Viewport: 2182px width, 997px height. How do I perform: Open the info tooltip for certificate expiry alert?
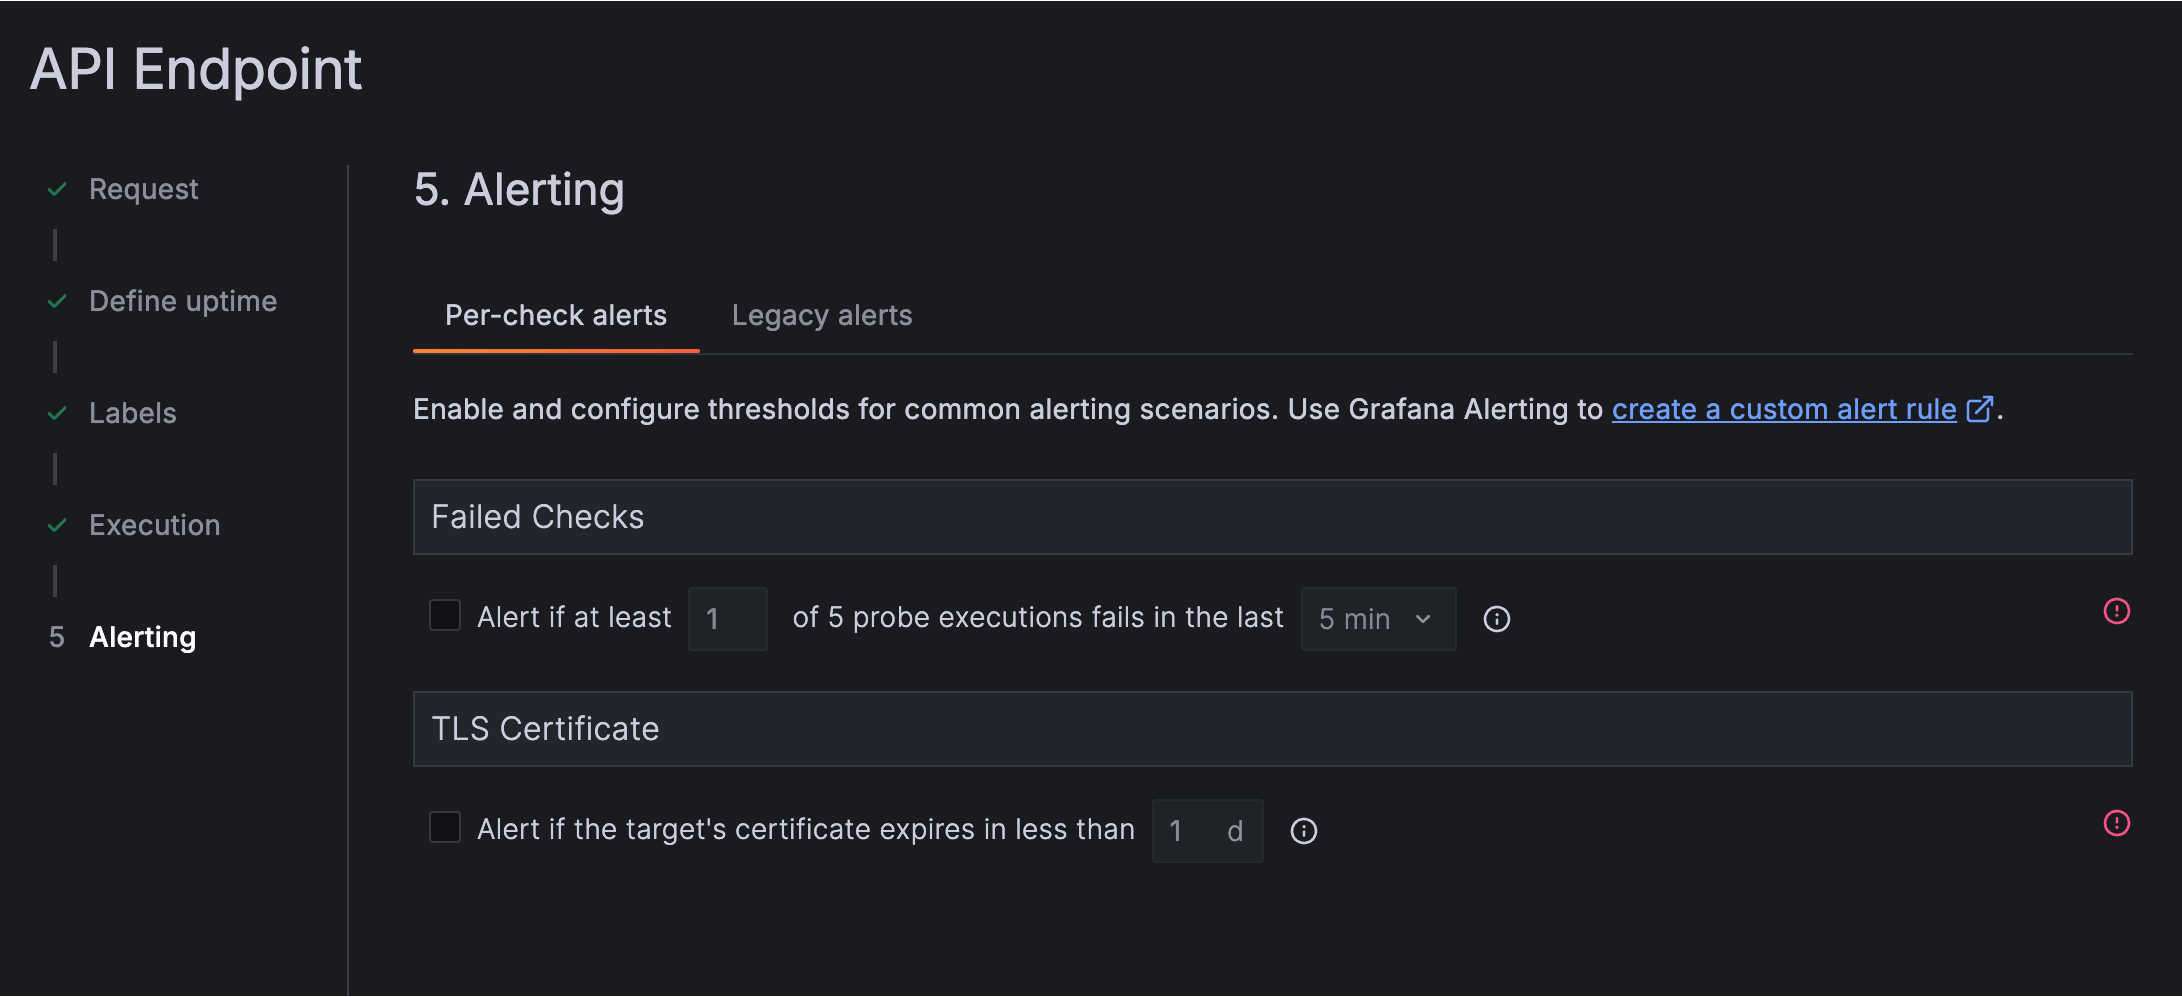[x=1304, y=830]
